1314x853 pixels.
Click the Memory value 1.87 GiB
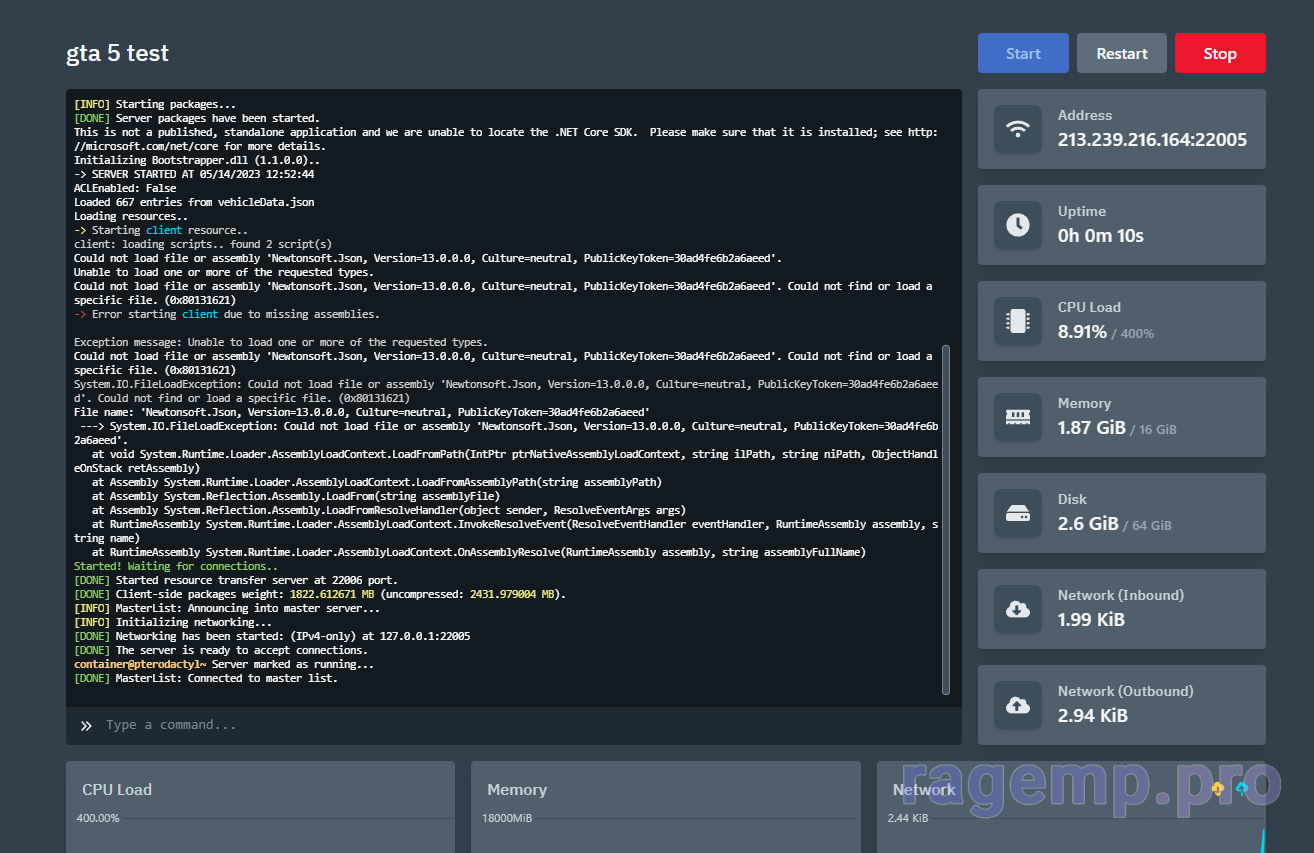pyautogui.click(x=1091, y=427)
